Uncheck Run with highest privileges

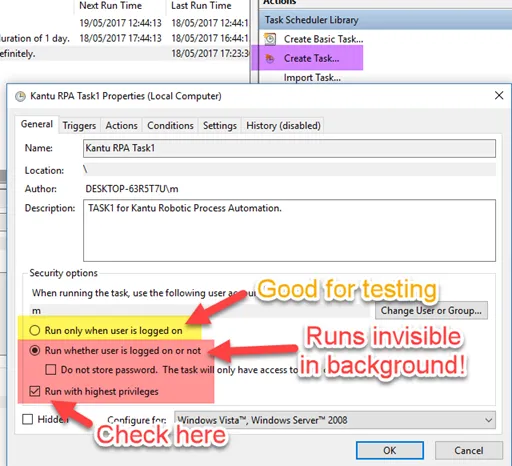tap(35, 391)
